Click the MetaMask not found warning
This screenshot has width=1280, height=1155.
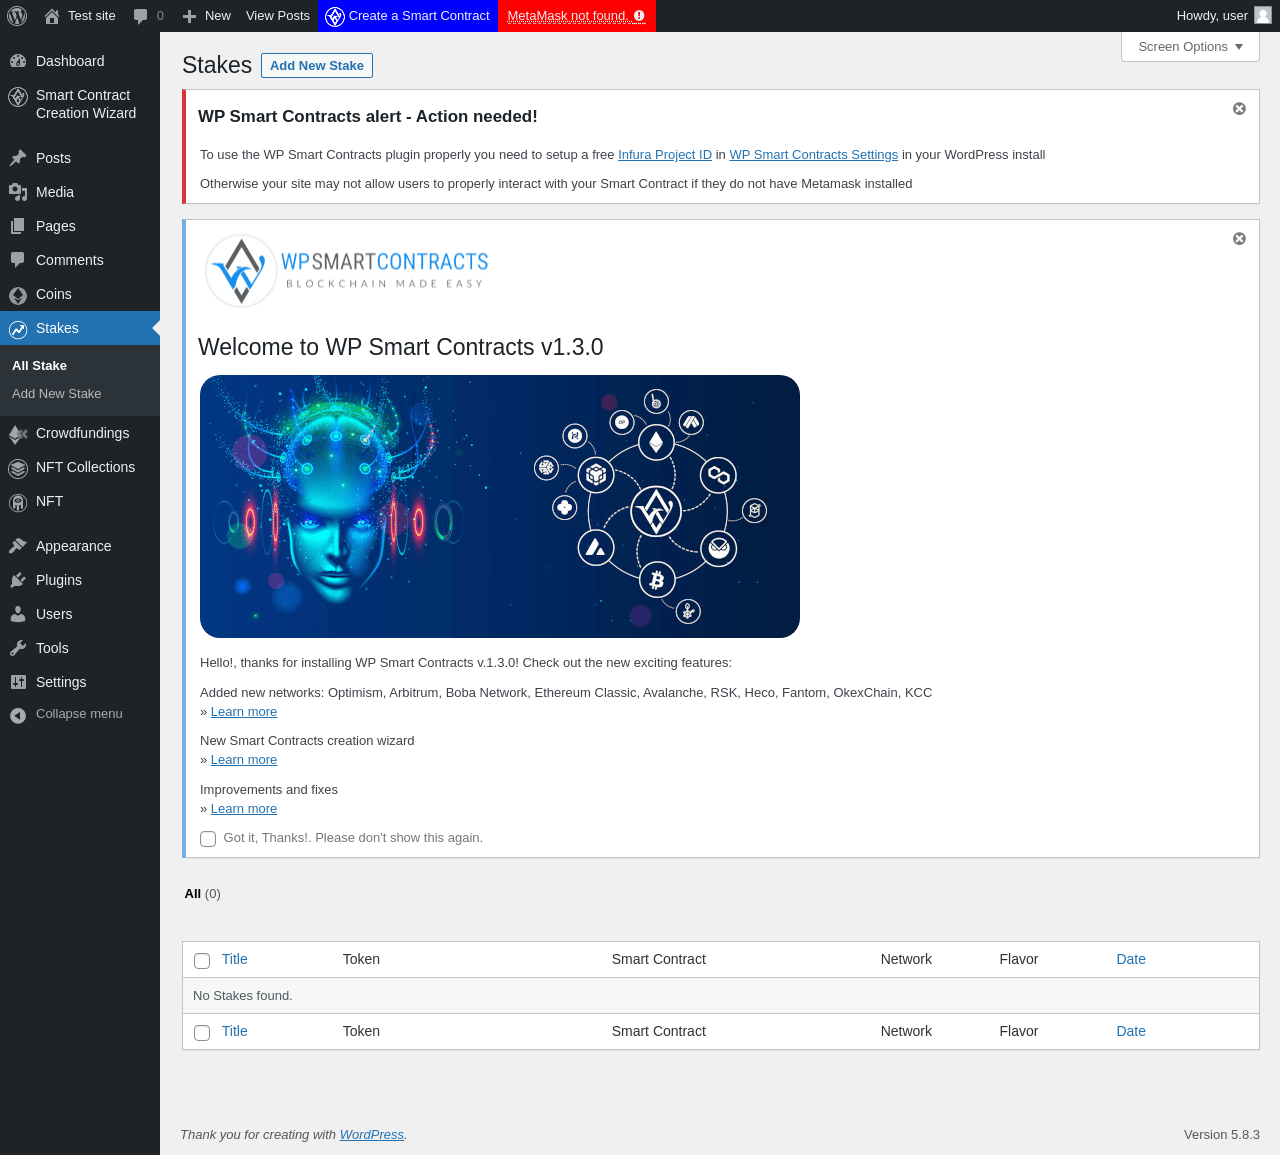tap(577, 16)
